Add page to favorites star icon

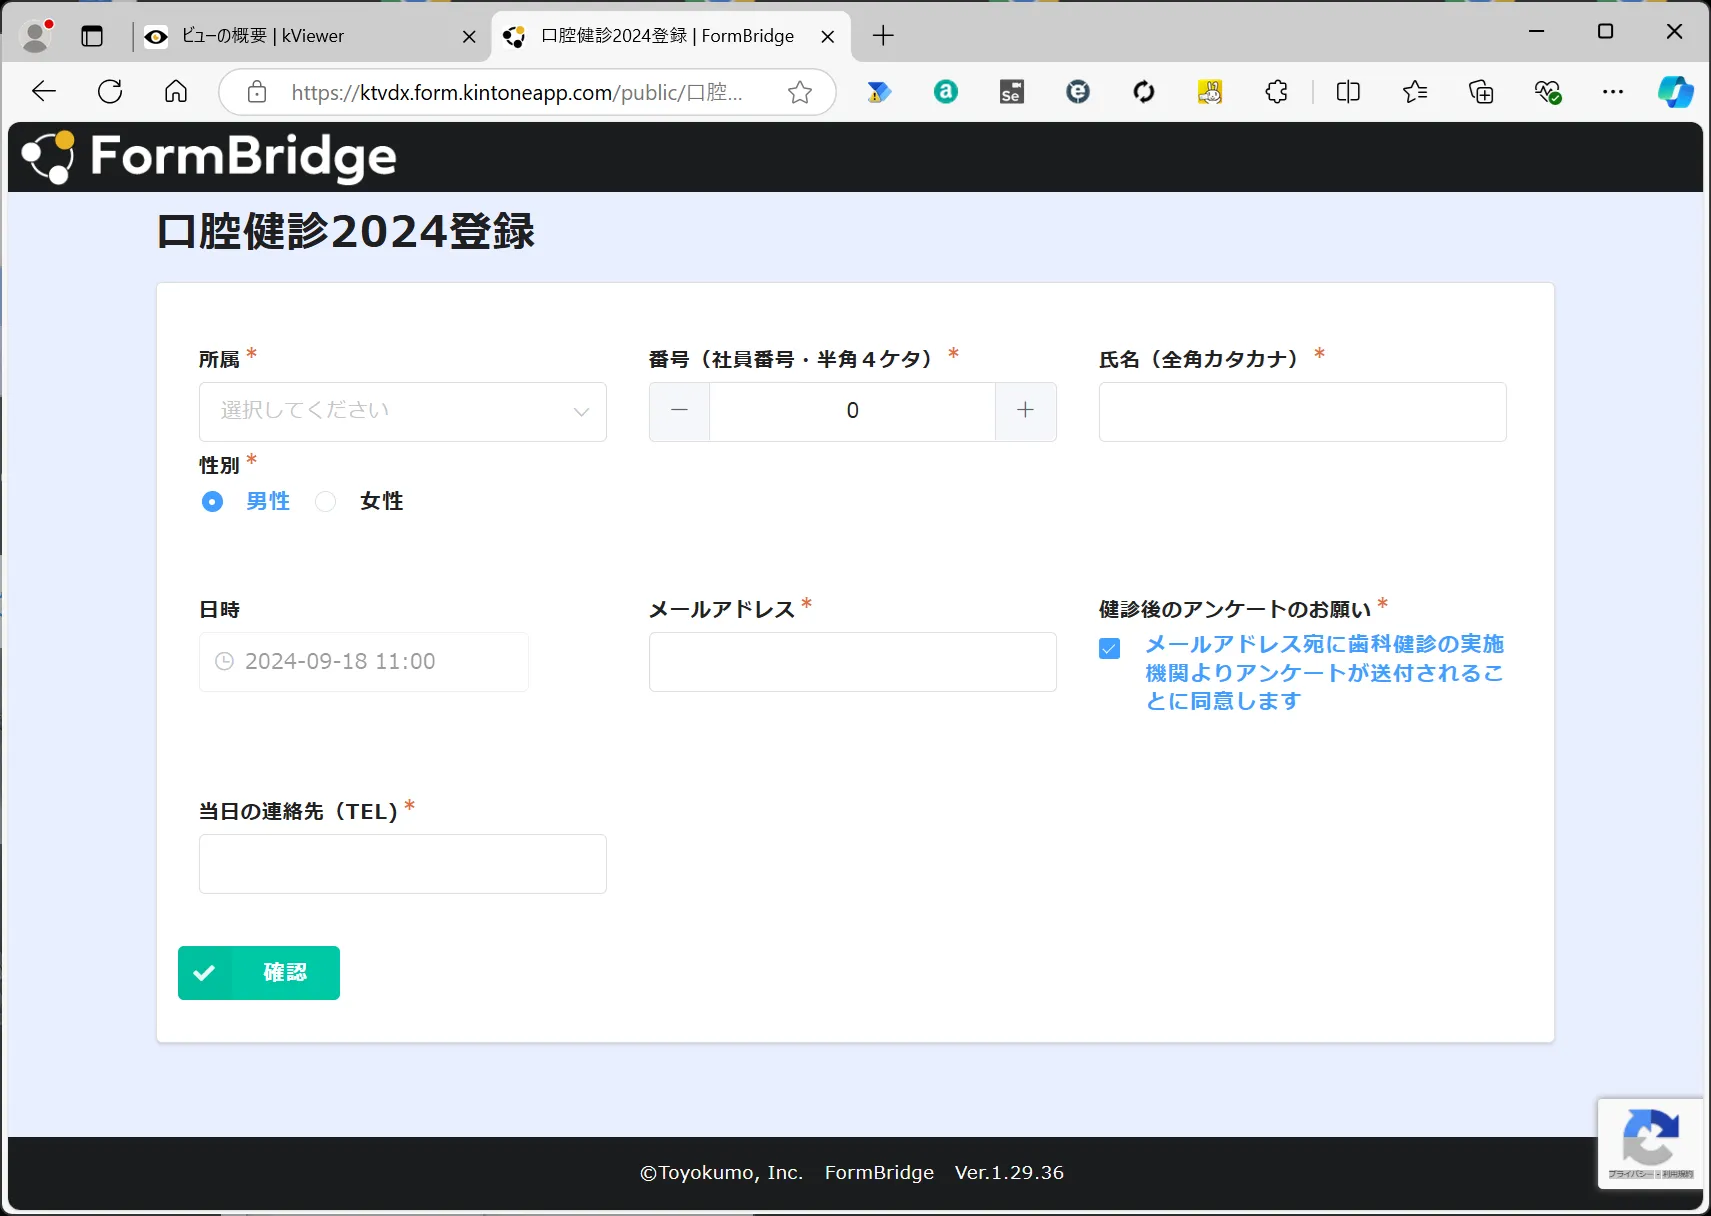coord(799,93)
